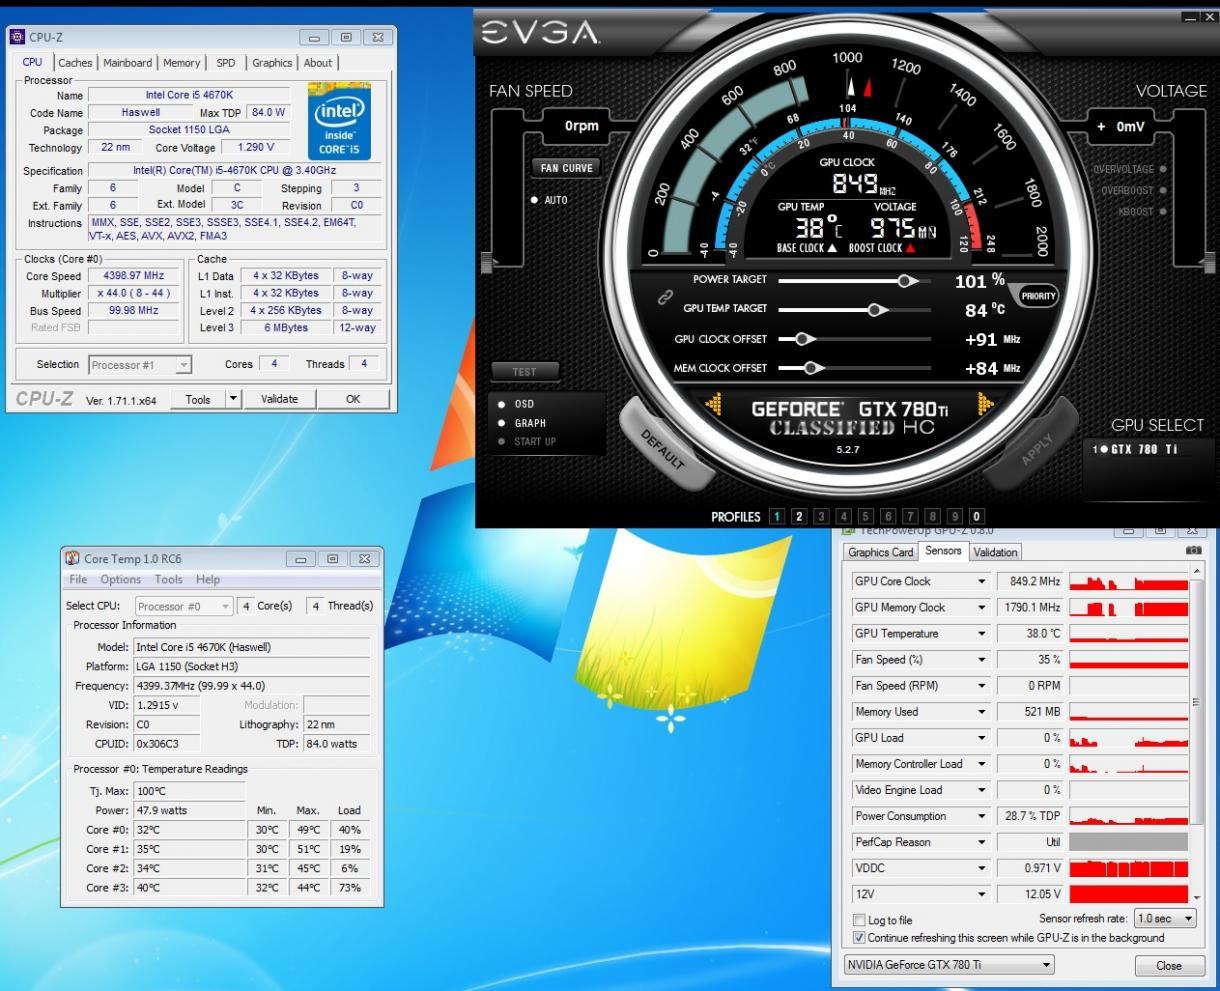The image size is (1220, 991).
Task: Click the voltage "+ 0mV" readout
Action: pos(1119,127)
